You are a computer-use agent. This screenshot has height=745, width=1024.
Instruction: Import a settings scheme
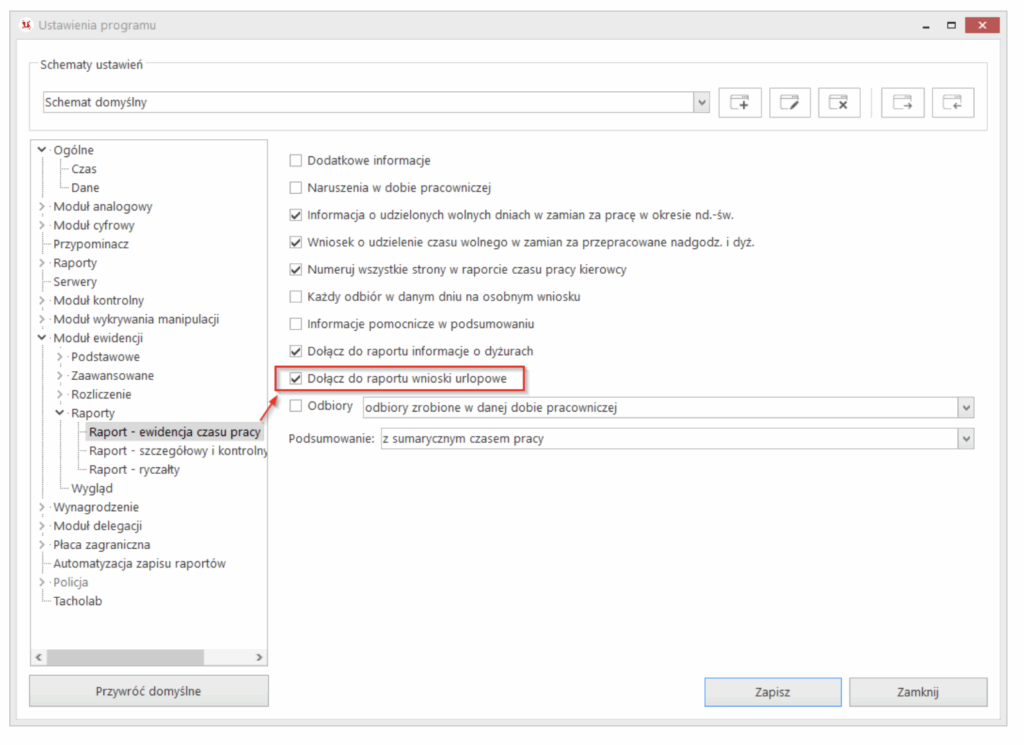click(x=952, y=101)
